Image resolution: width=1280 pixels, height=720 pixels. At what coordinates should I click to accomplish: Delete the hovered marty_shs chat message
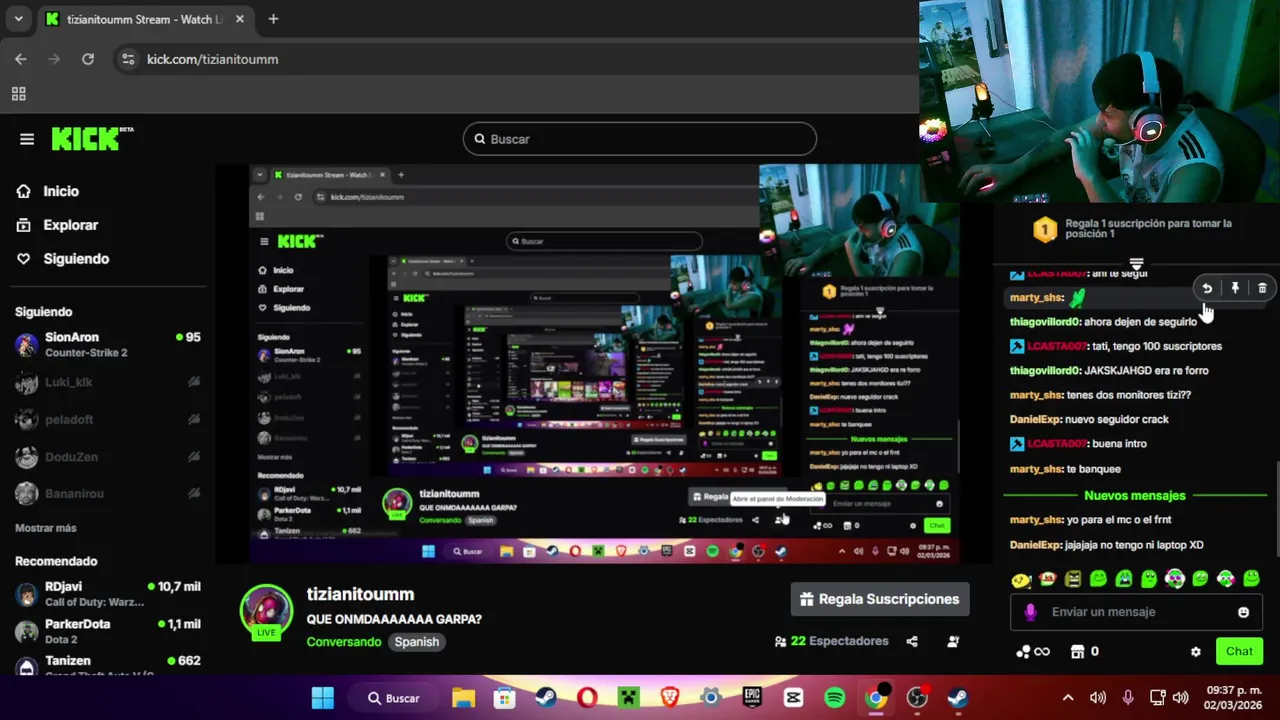click(1262, 288)
